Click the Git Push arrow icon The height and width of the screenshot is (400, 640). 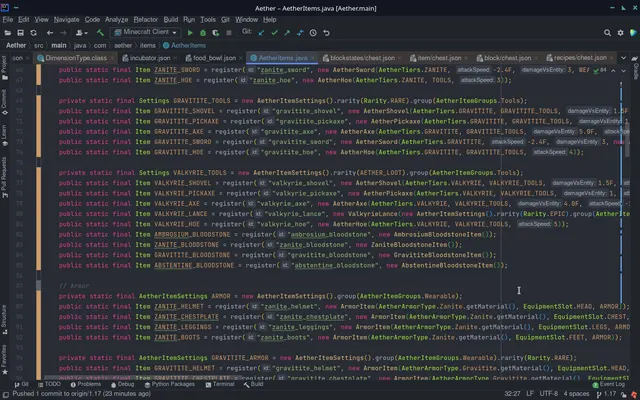click(x=287, y=33)
